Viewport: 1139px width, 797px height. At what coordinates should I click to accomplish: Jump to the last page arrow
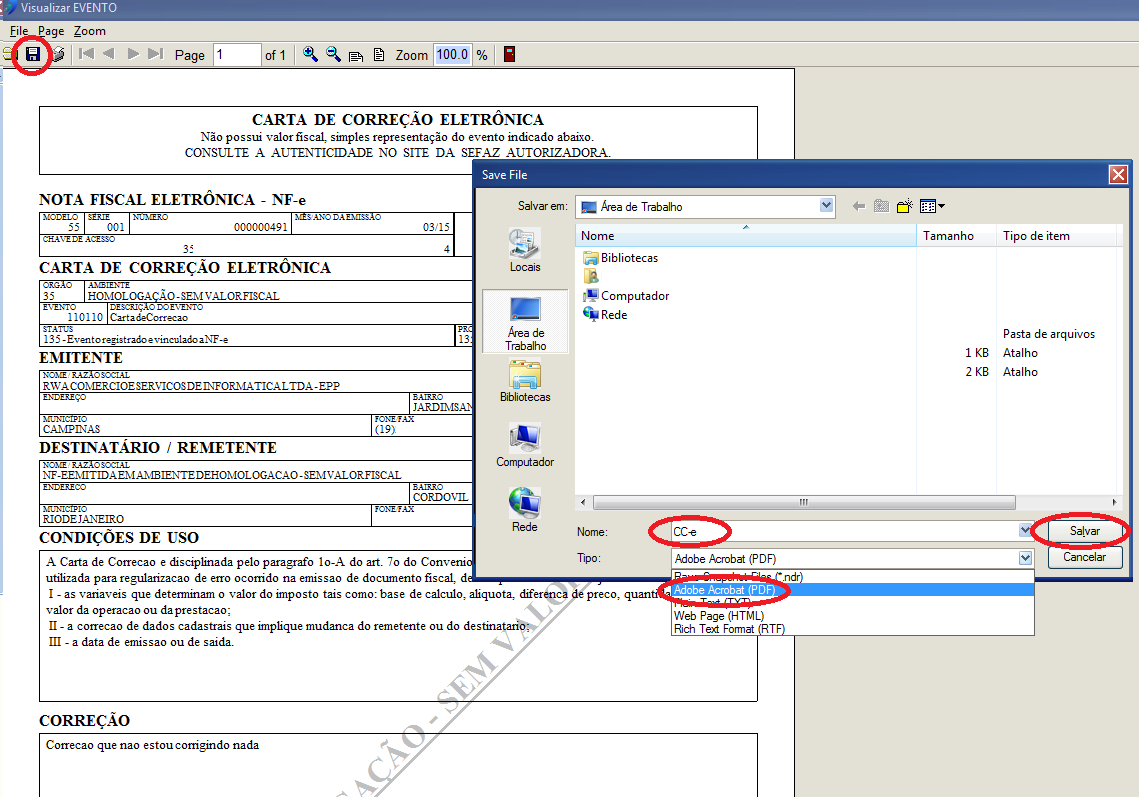click(x=155, y=54)
